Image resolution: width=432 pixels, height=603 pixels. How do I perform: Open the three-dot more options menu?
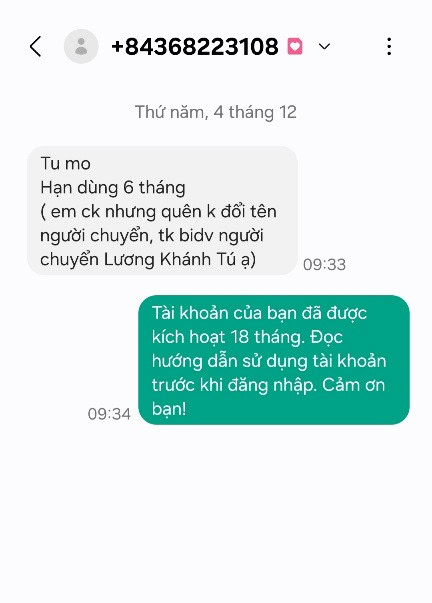(389, 47)
